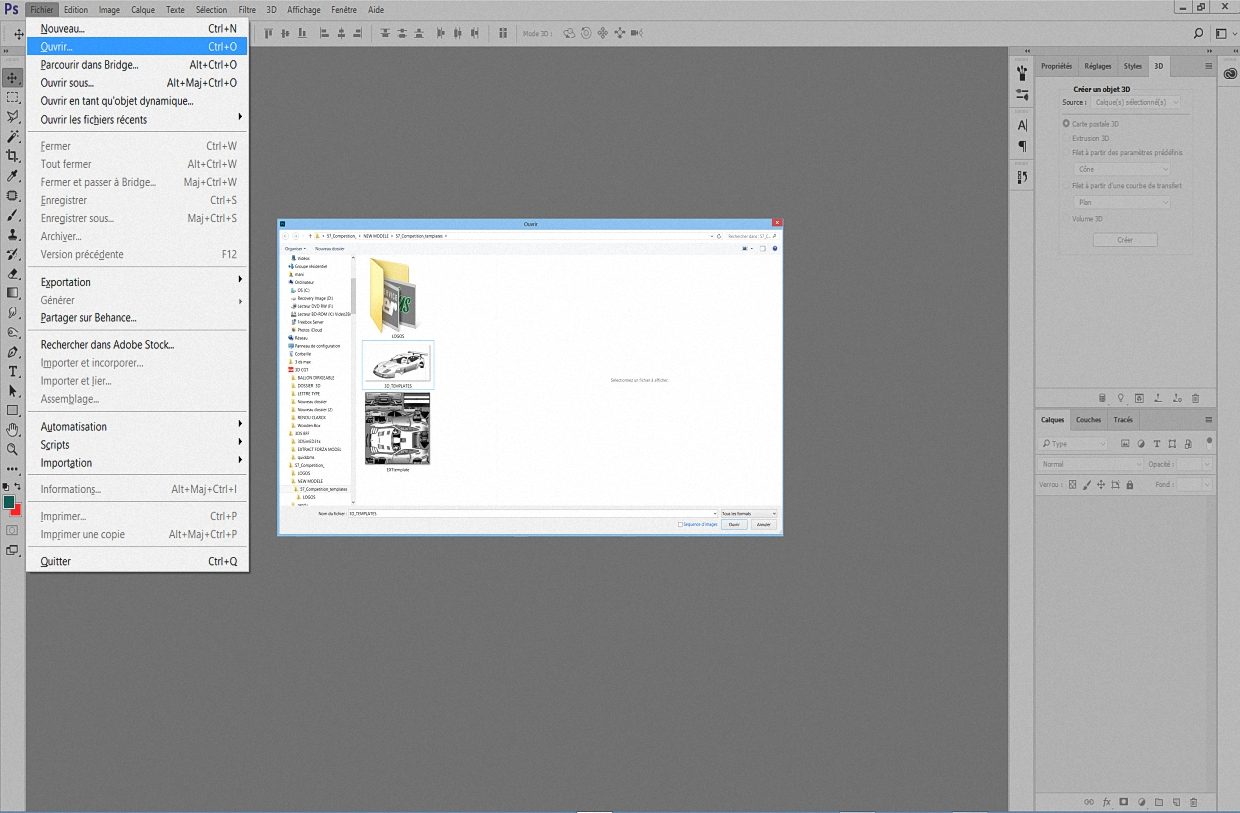Open the Source dropdown in 3D panel
Screen dimensions: 1240x813
1136,102
